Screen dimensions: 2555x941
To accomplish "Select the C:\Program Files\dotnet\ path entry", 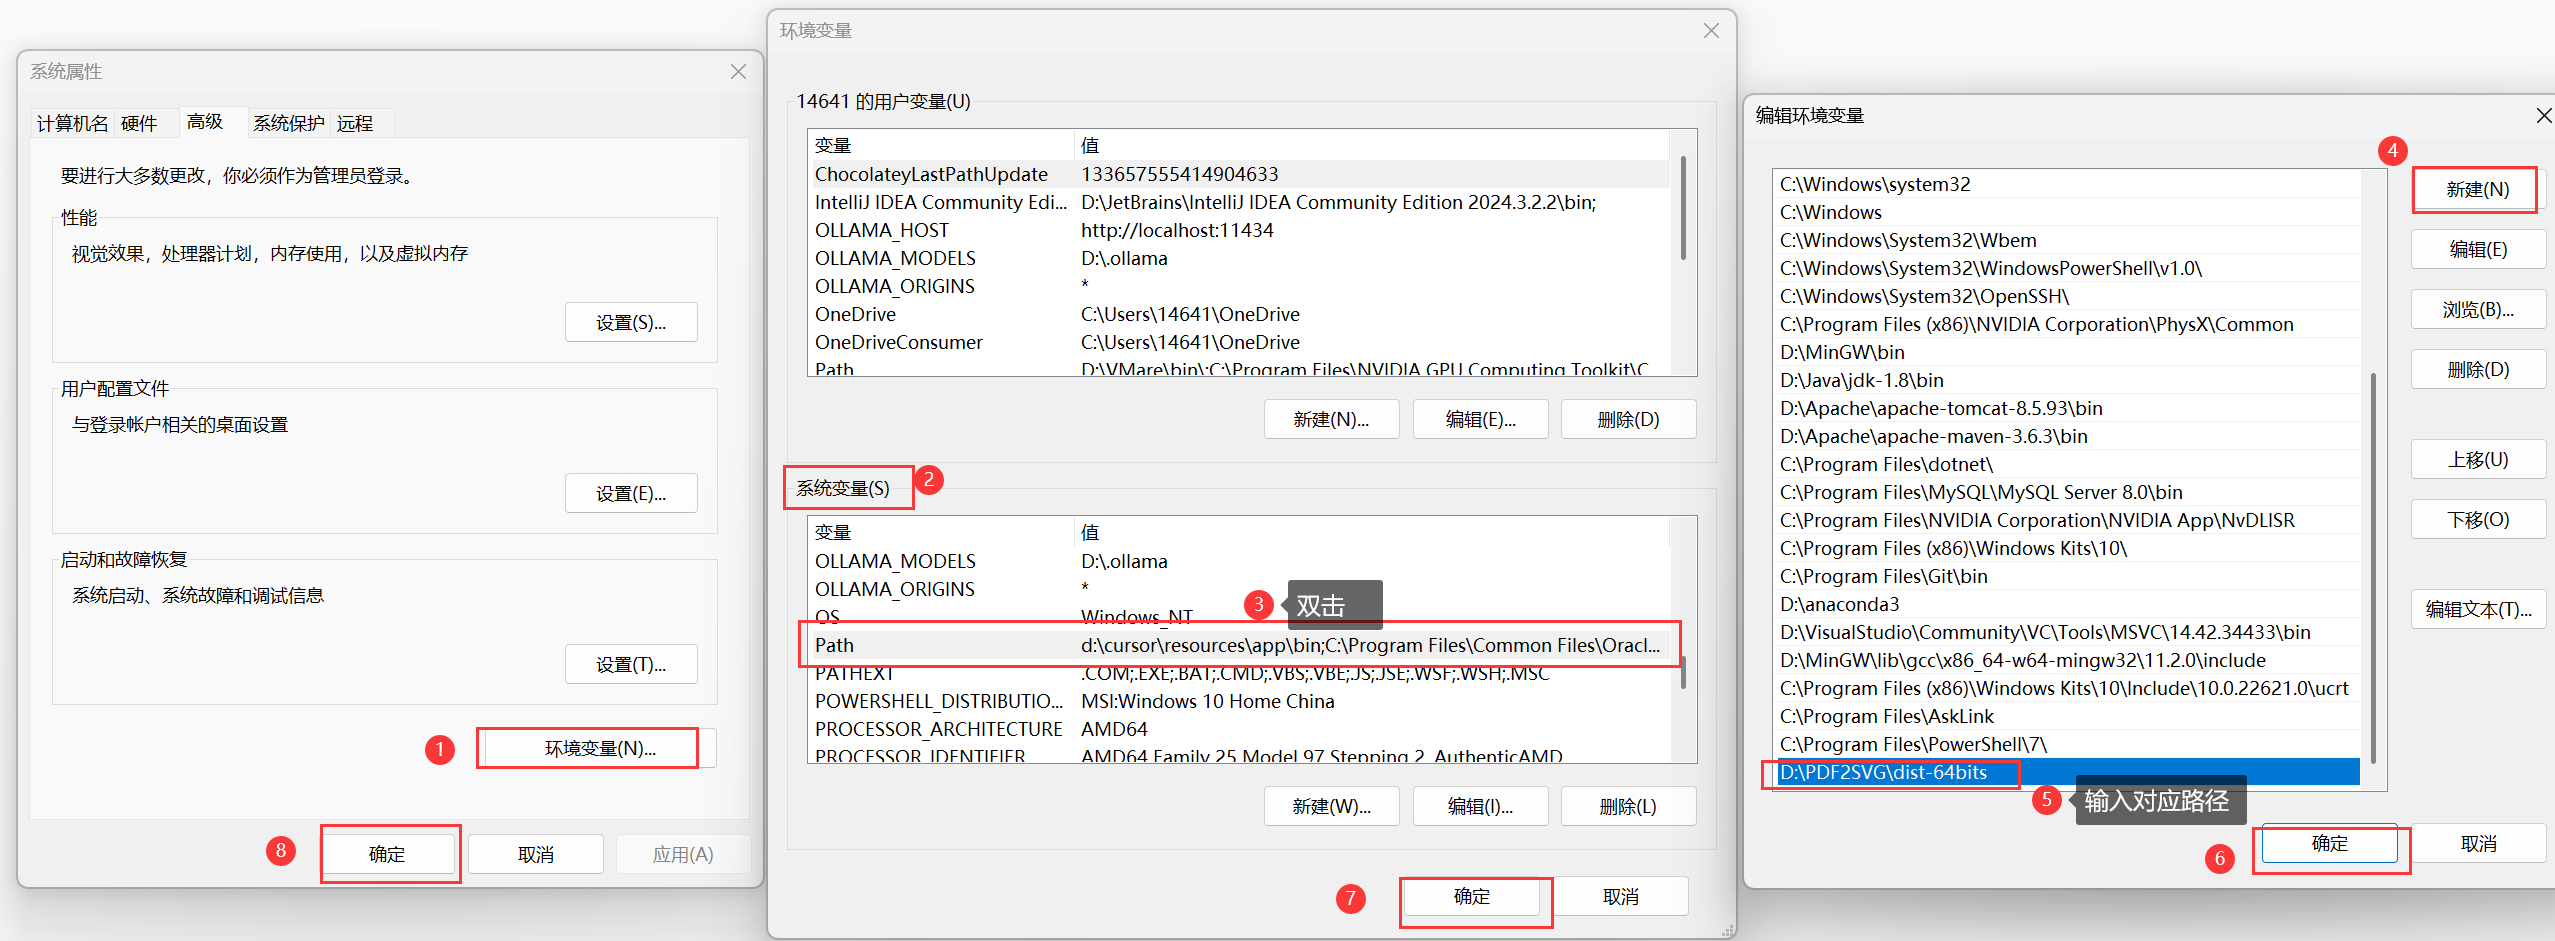I will [2067, 464].
